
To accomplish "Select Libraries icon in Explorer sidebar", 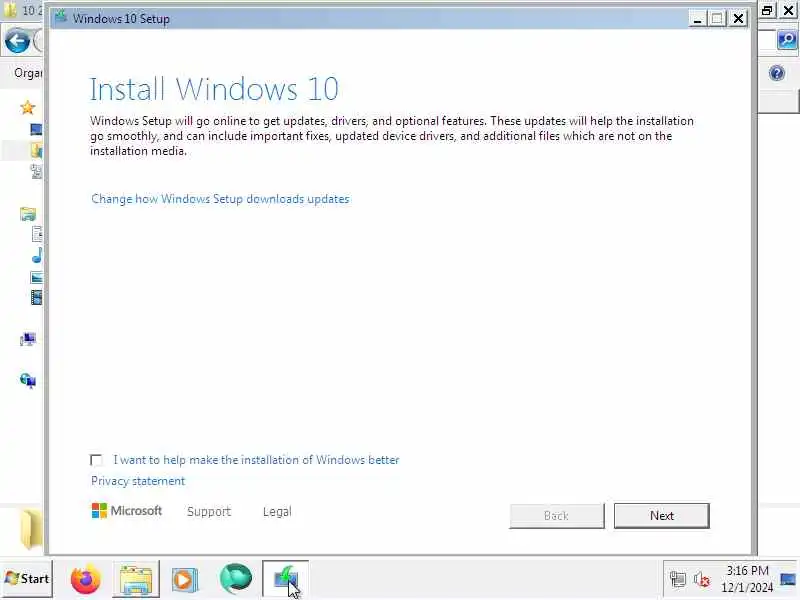I will 28,214.
